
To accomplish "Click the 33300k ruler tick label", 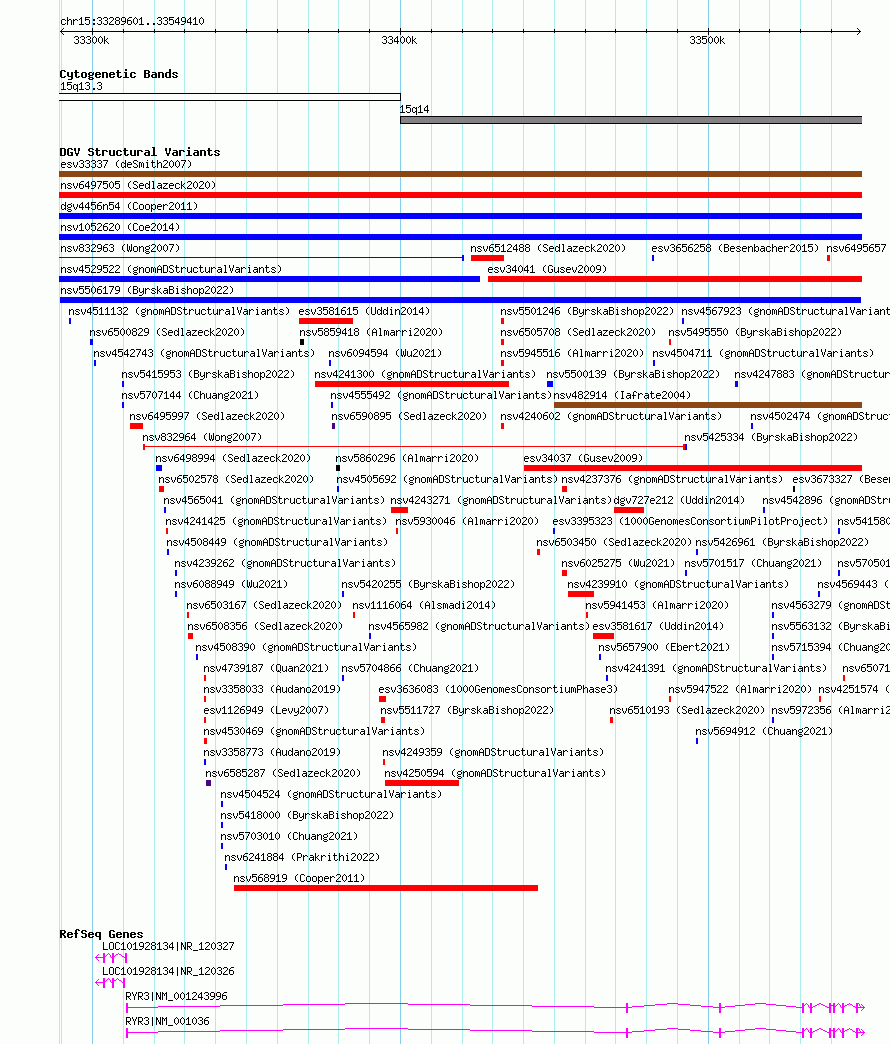I will click(x=91, y=41).
